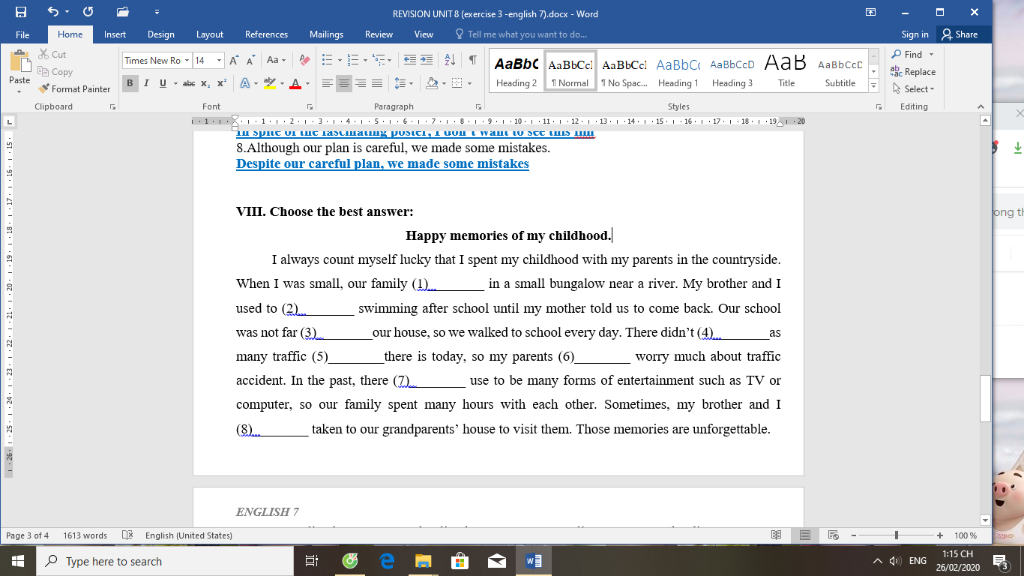Open the Select dropdown
The height and width of the screenshot is (576, 1024).
coord(913,89)
